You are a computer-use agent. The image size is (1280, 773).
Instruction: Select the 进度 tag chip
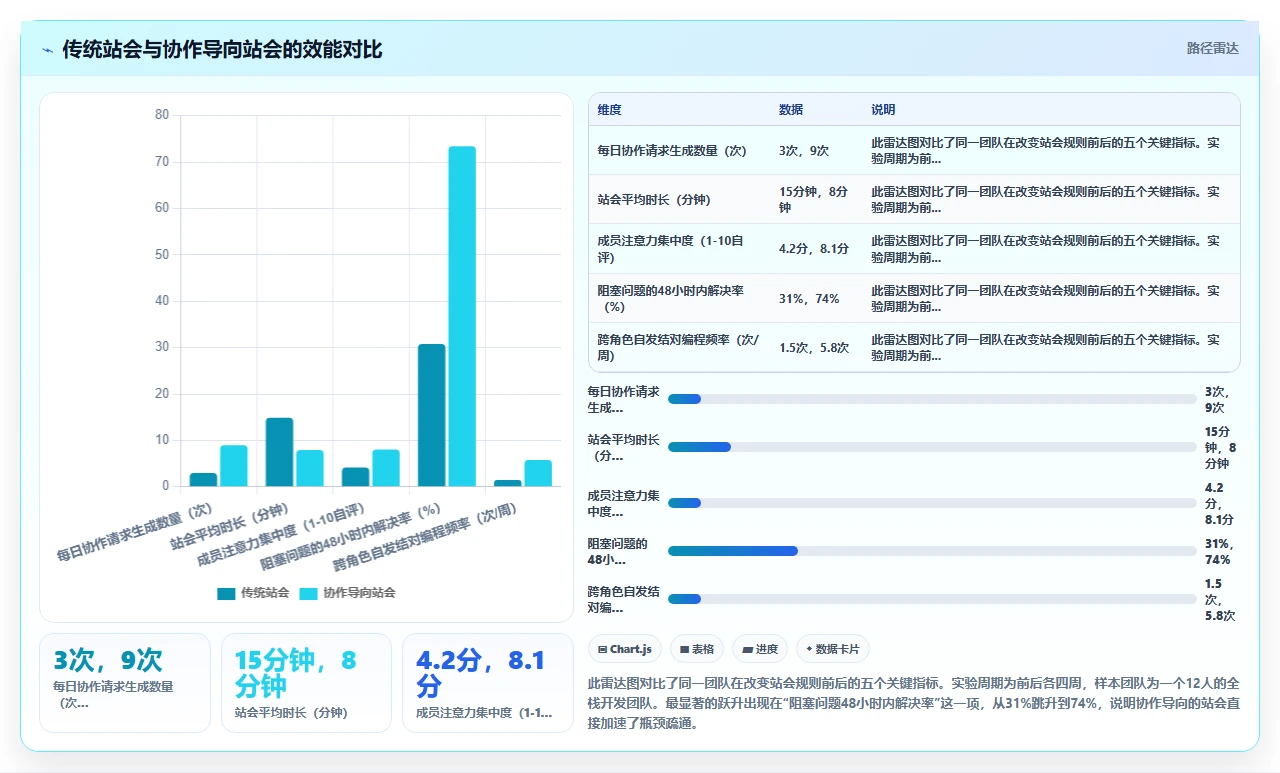(760, 649)
